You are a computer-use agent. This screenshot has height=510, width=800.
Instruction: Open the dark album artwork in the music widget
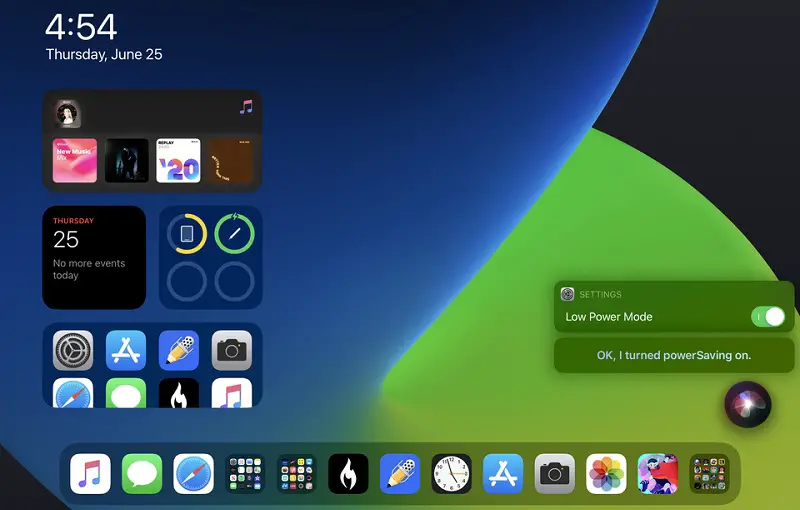[x=127, y=160]
